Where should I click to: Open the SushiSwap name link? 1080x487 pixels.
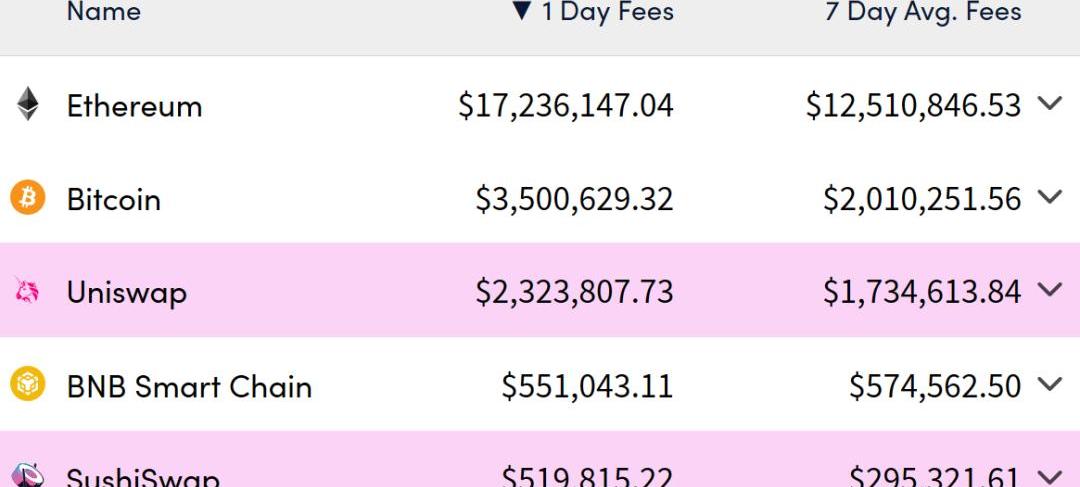(143, 477)
